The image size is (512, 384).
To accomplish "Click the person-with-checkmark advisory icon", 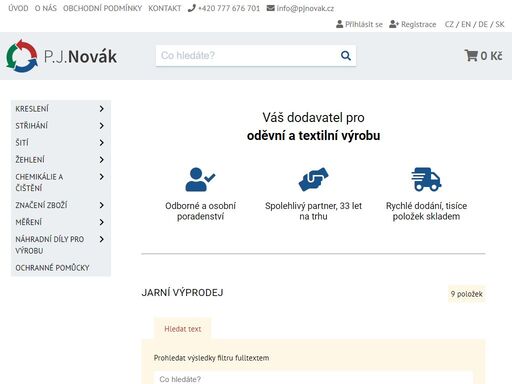I will pyautogui.click(x=200, y=180).
